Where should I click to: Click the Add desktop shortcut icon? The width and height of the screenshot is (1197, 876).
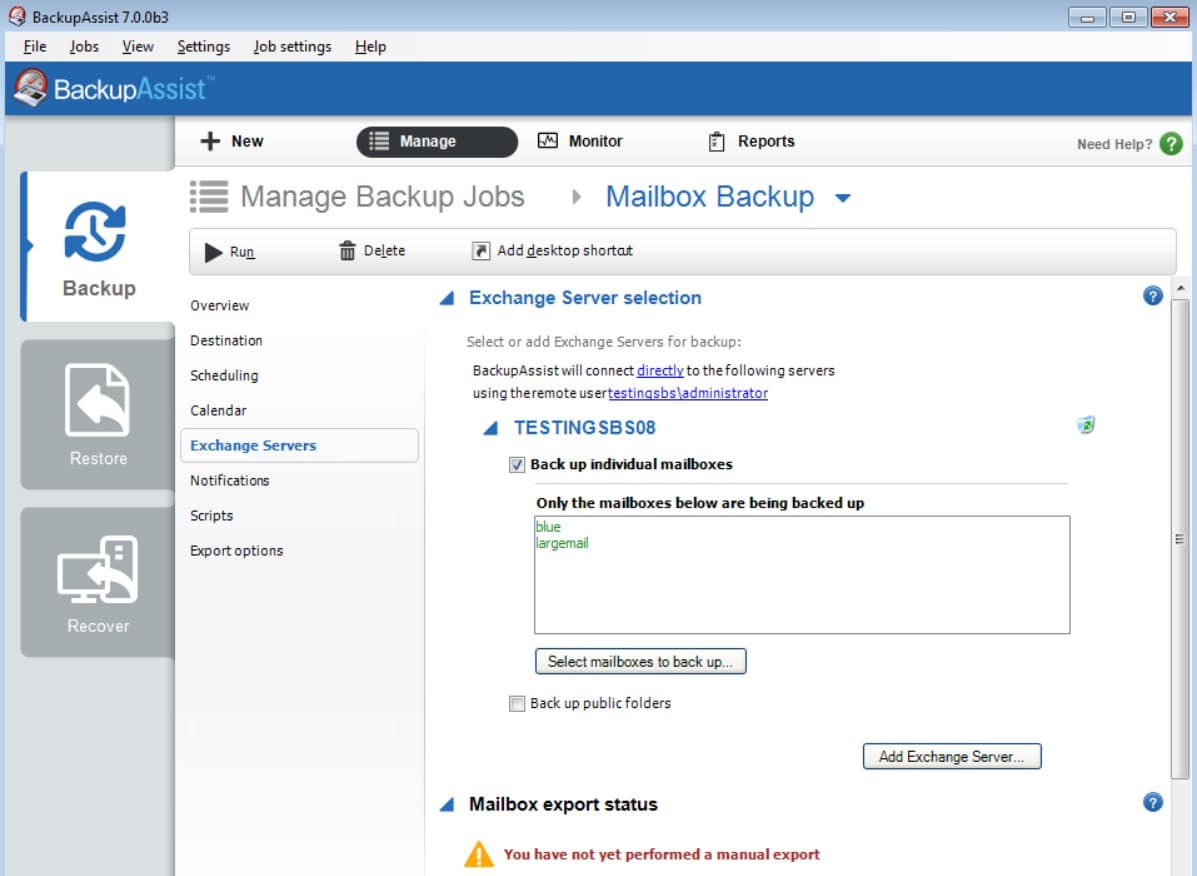click(x=481, y=250)
